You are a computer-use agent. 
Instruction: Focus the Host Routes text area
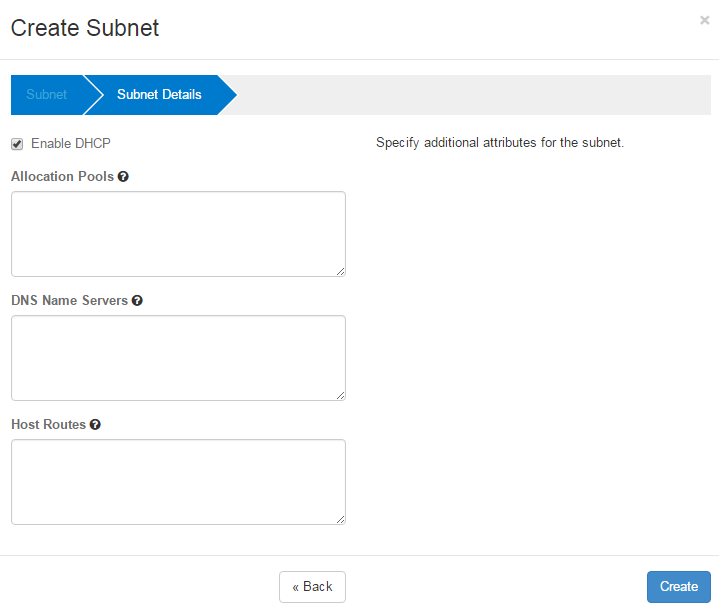[x=178, y=482]
